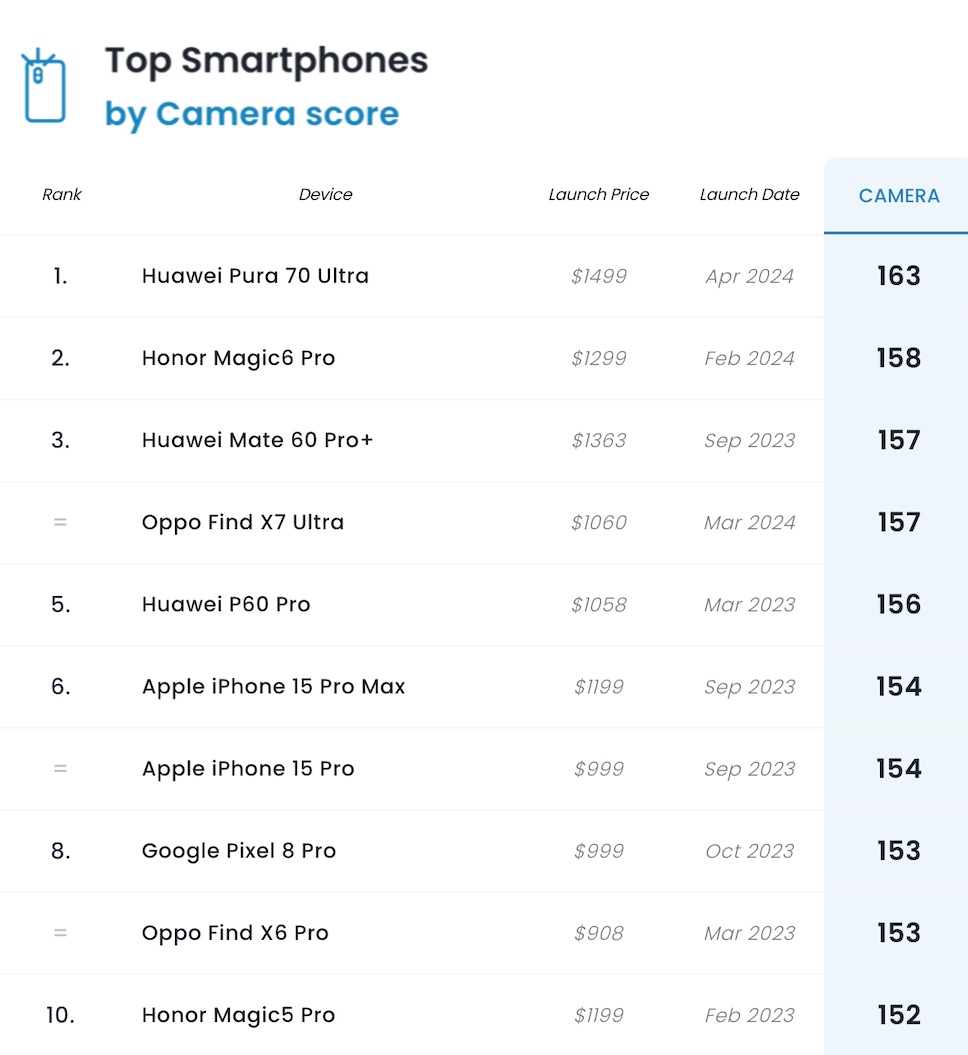Select the Honor Magic5 Pro device
Screen dimensions: 968x1055
pos(238,1014)
